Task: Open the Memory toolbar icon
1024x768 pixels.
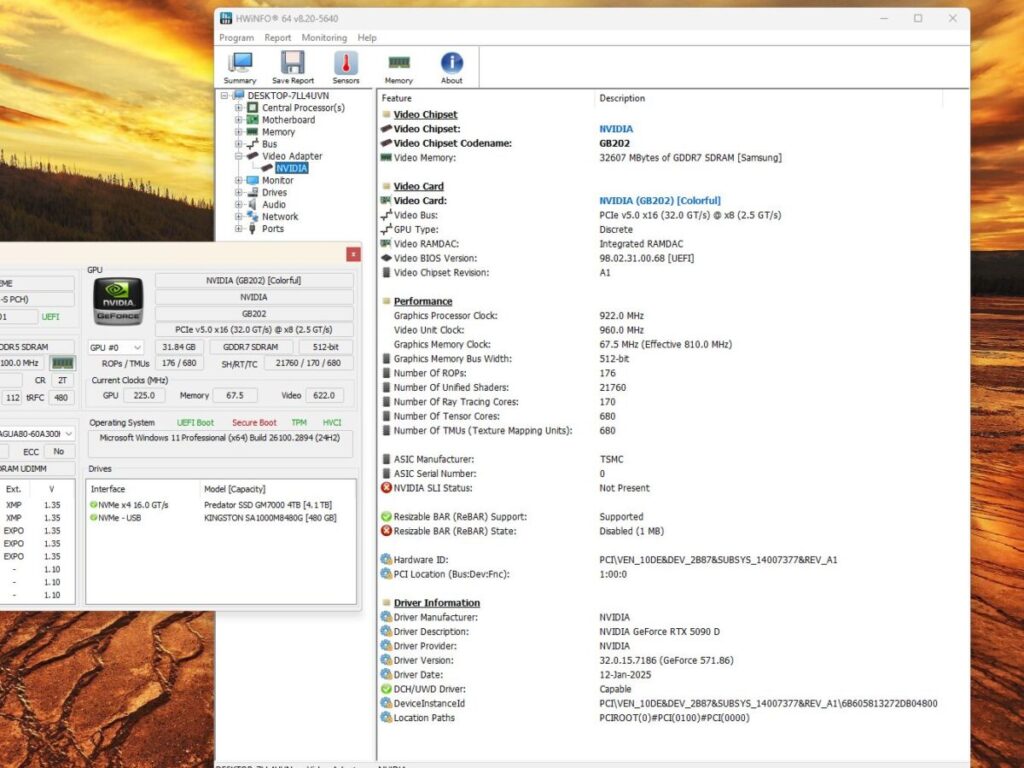Action: coord(398,68)
